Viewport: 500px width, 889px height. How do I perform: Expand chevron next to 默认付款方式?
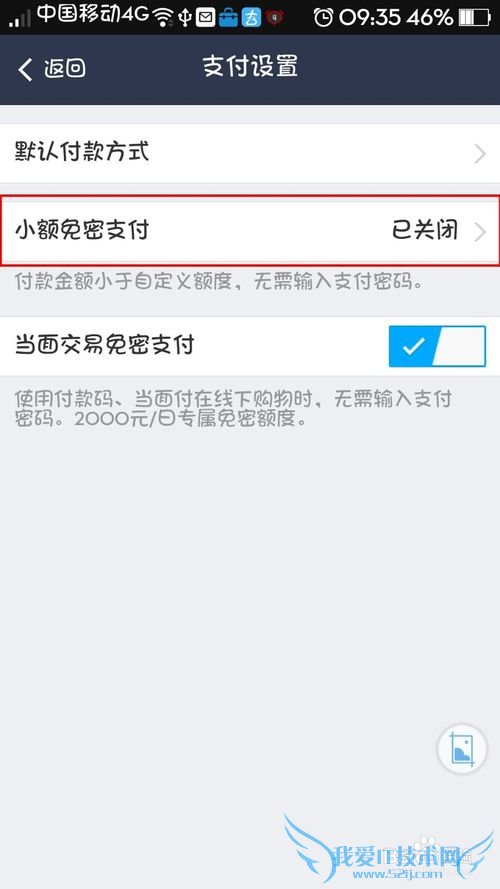coord(481,154)
